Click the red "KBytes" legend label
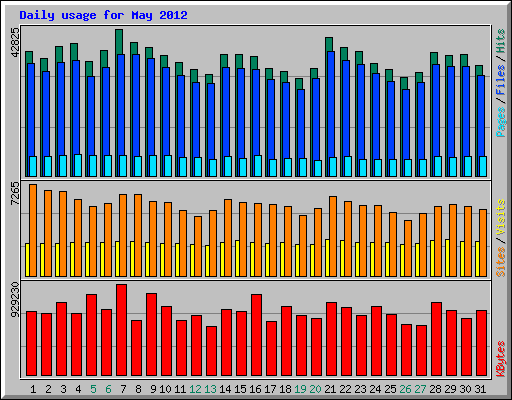Viewport: 512px width, 400px height. [501, 359]
